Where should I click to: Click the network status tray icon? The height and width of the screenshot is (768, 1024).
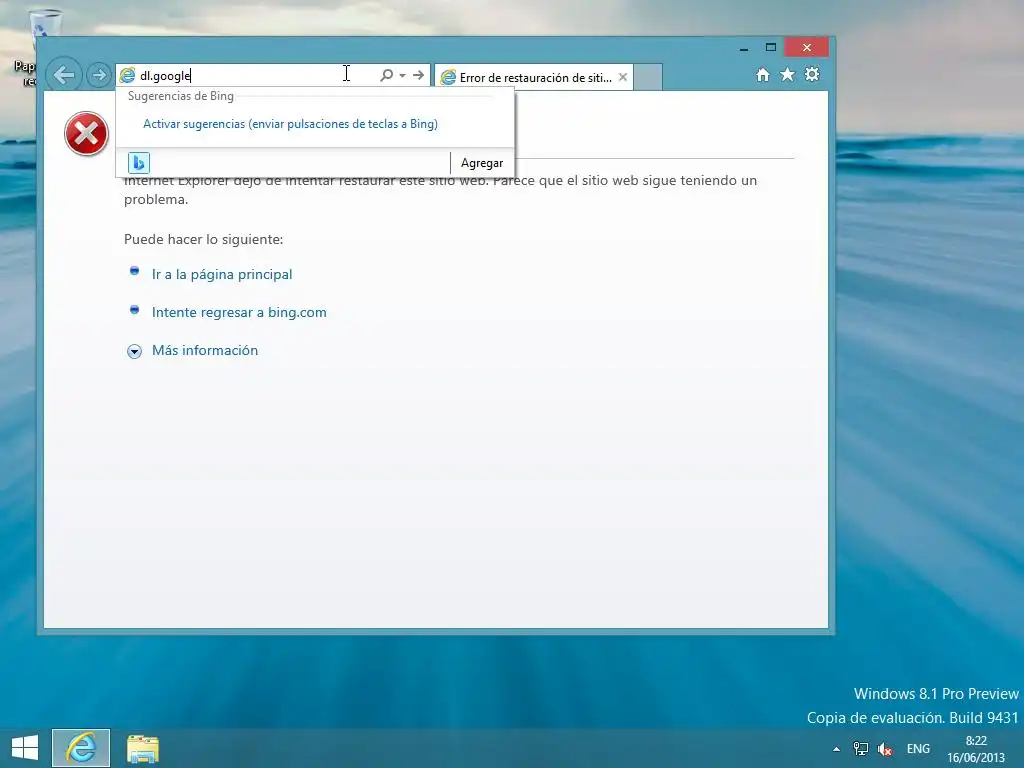point(861,749)
